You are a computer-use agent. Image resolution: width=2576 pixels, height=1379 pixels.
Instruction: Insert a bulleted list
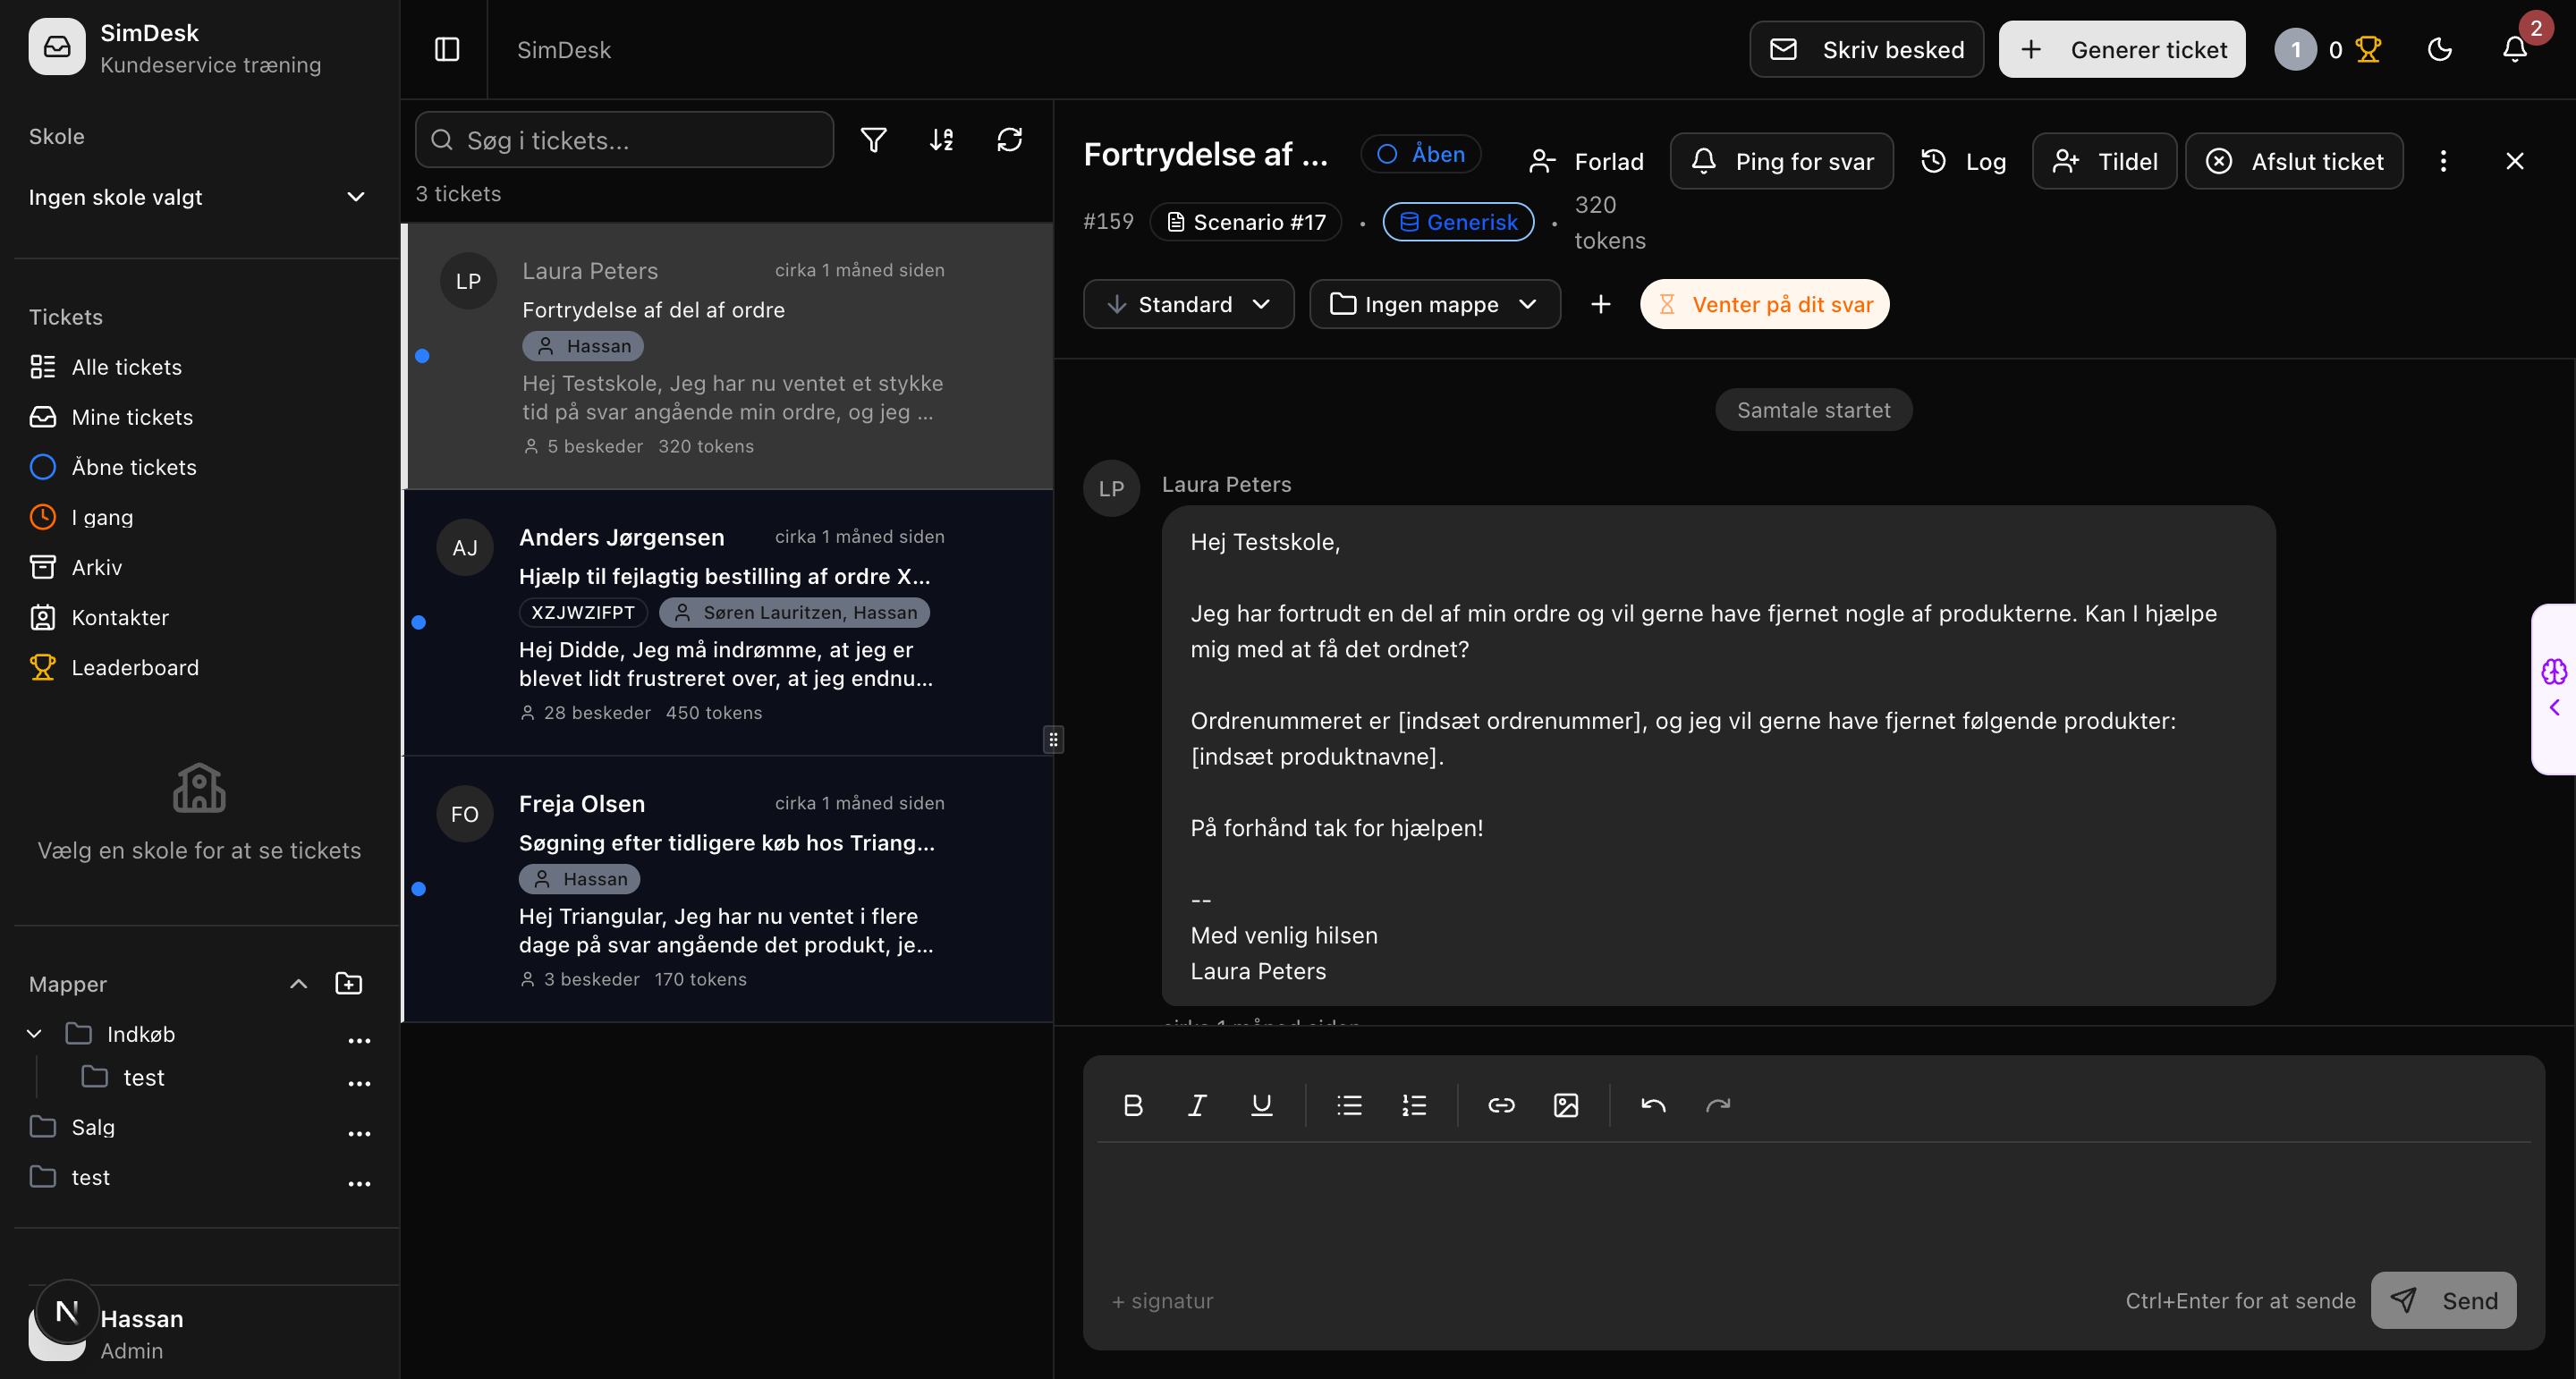pos(1349,1105)
